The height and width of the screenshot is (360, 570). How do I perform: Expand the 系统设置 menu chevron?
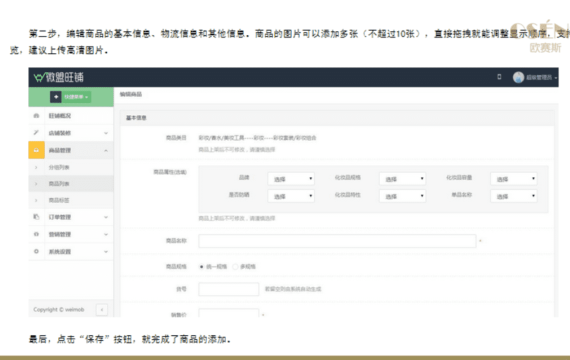point(106,252)
